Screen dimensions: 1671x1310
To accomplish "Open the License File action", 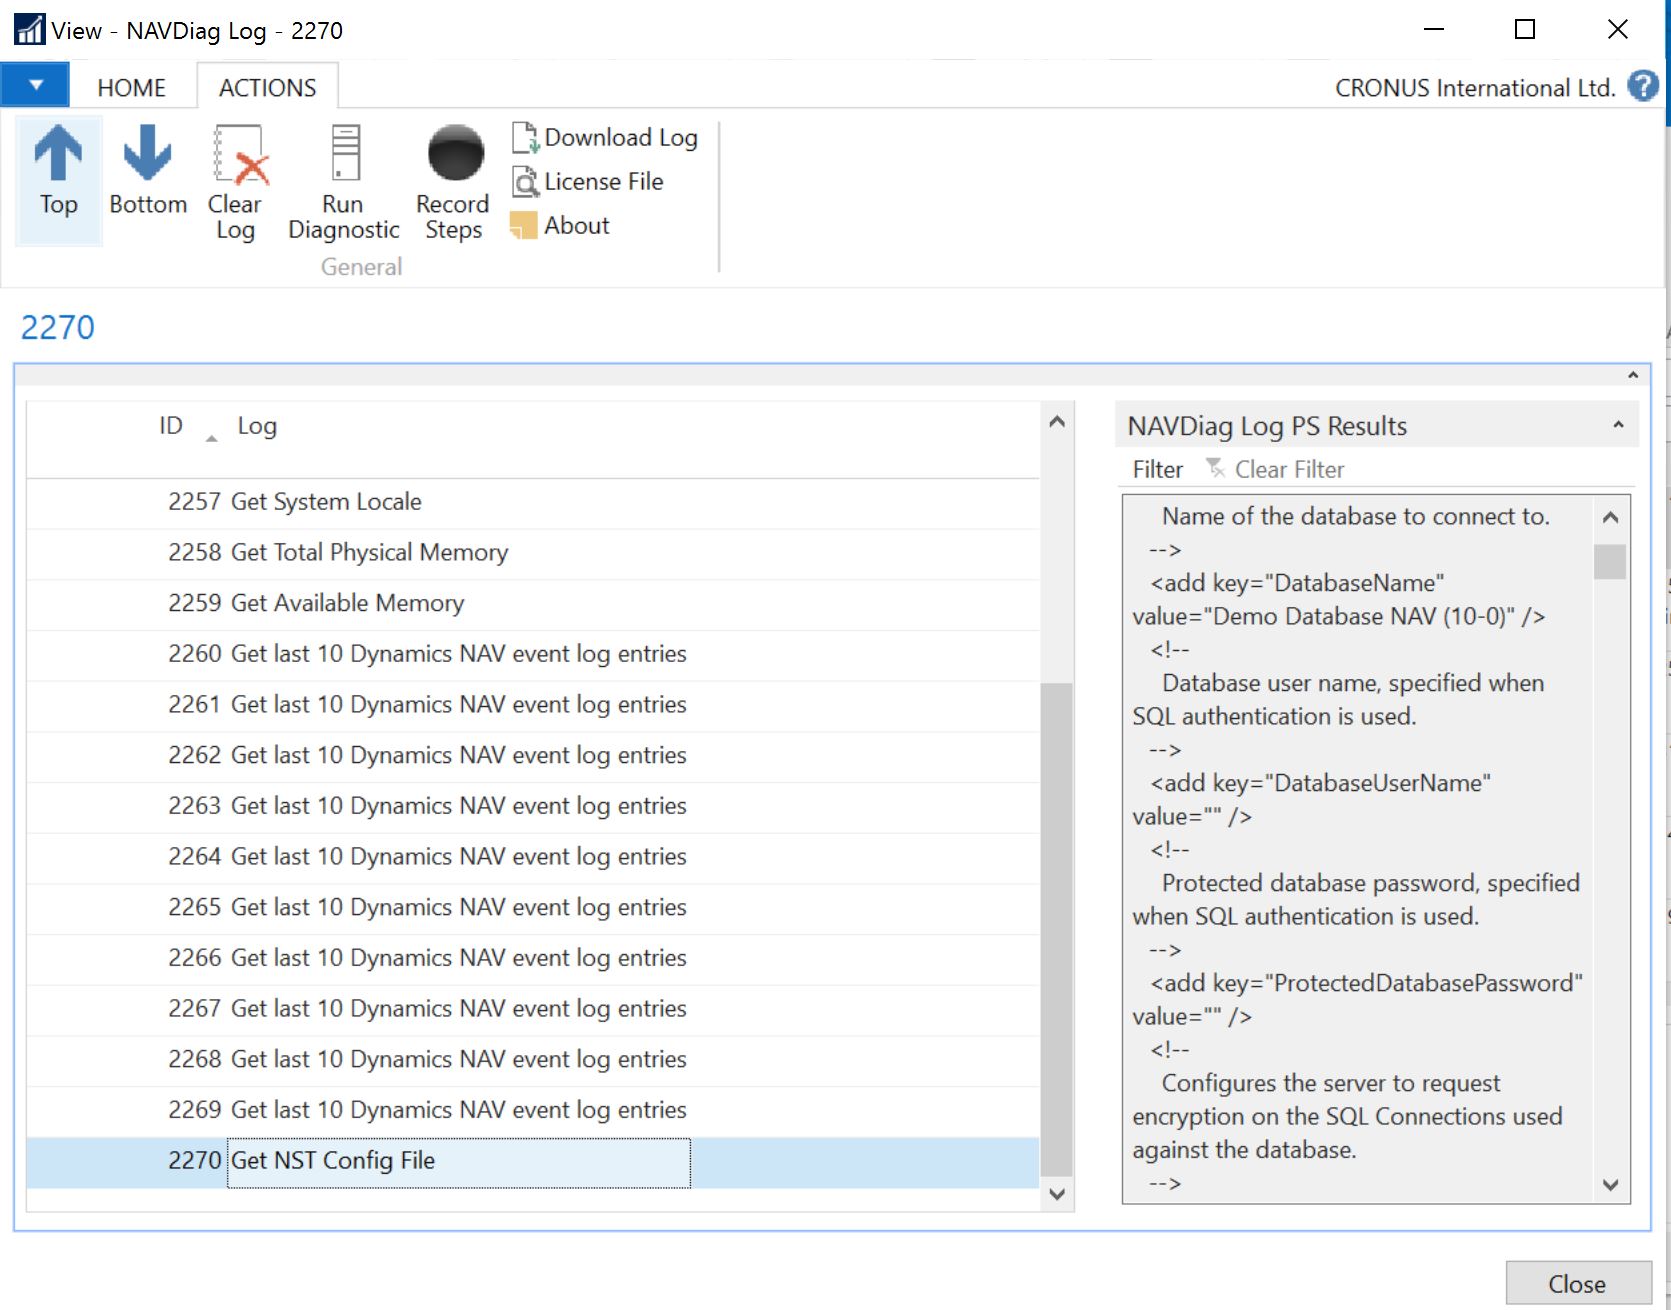I will pos(588,182).
